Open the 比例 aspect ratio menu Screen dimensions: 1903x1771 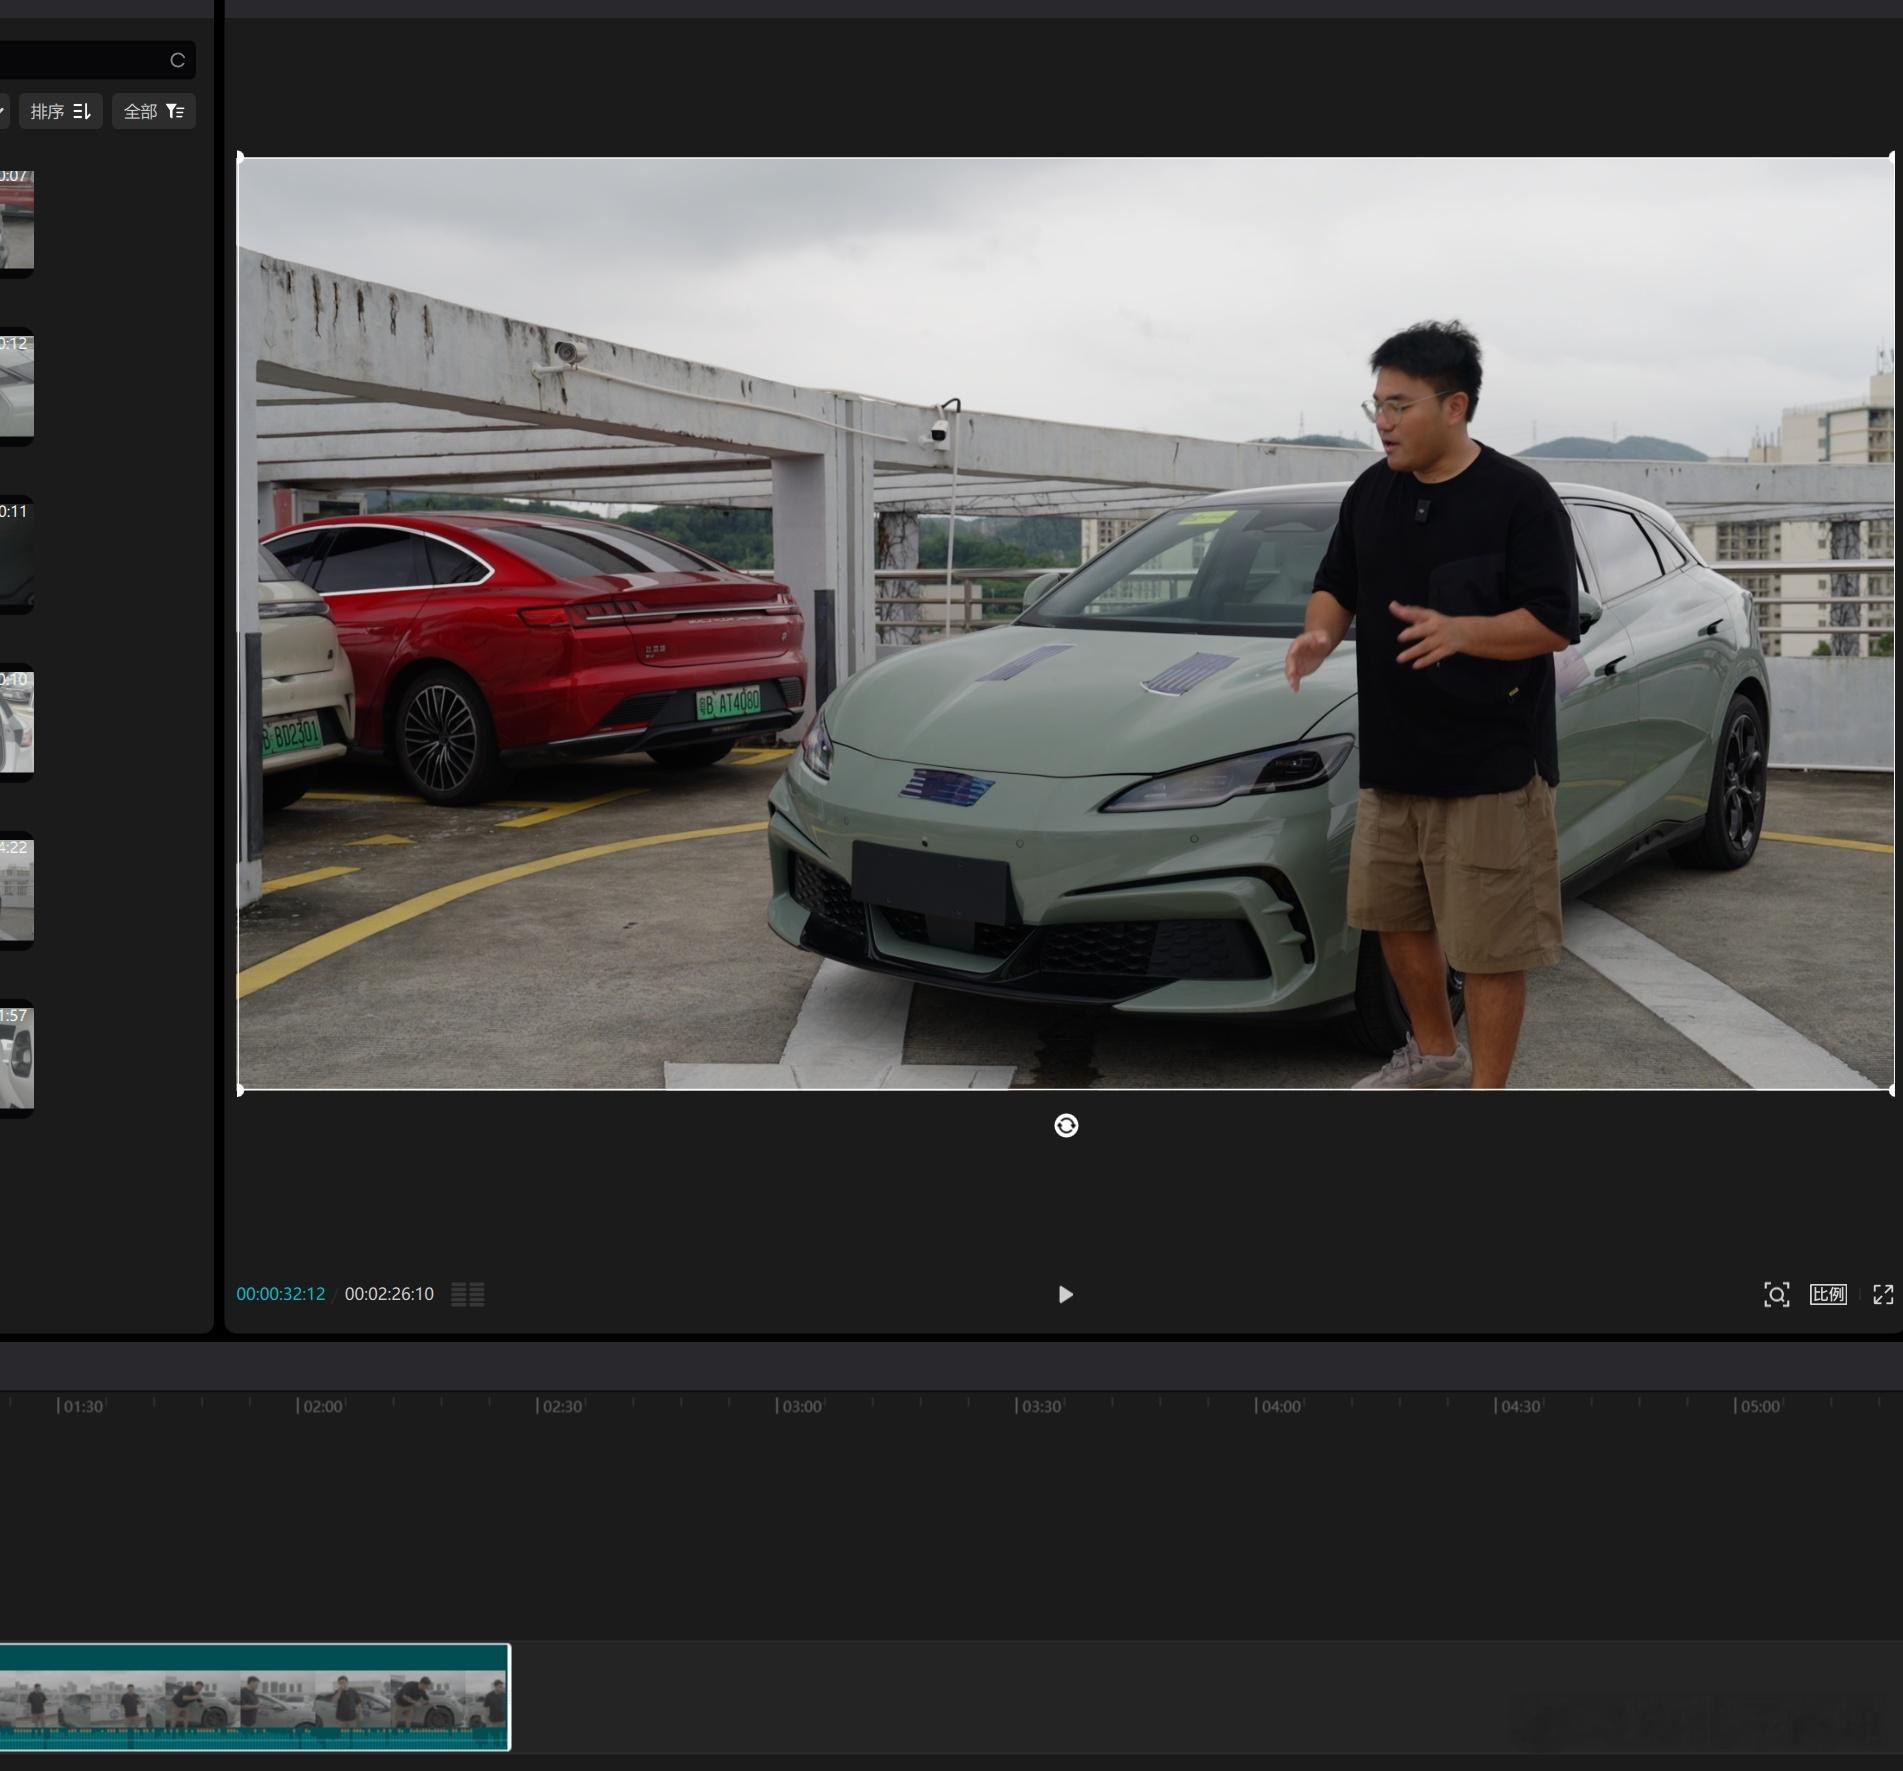click(x=1828, y=1294)
